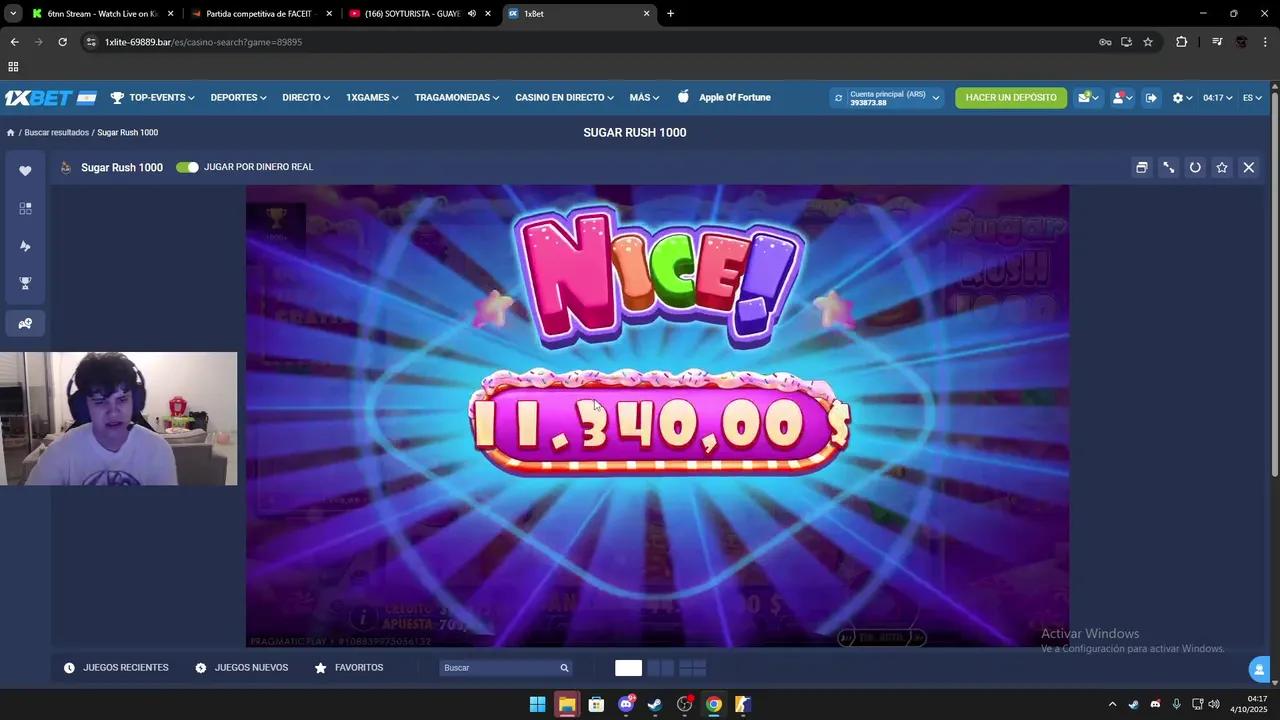Expand the game to fullscreen

(x=1168, y=168)
